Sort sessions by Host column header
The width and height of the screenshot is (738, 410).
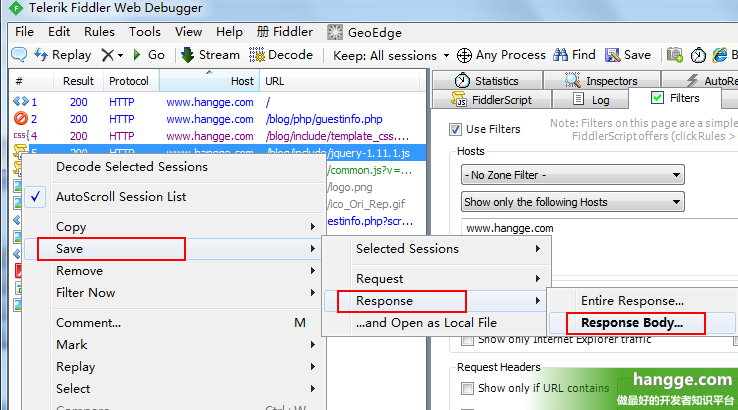pos(209,81)
